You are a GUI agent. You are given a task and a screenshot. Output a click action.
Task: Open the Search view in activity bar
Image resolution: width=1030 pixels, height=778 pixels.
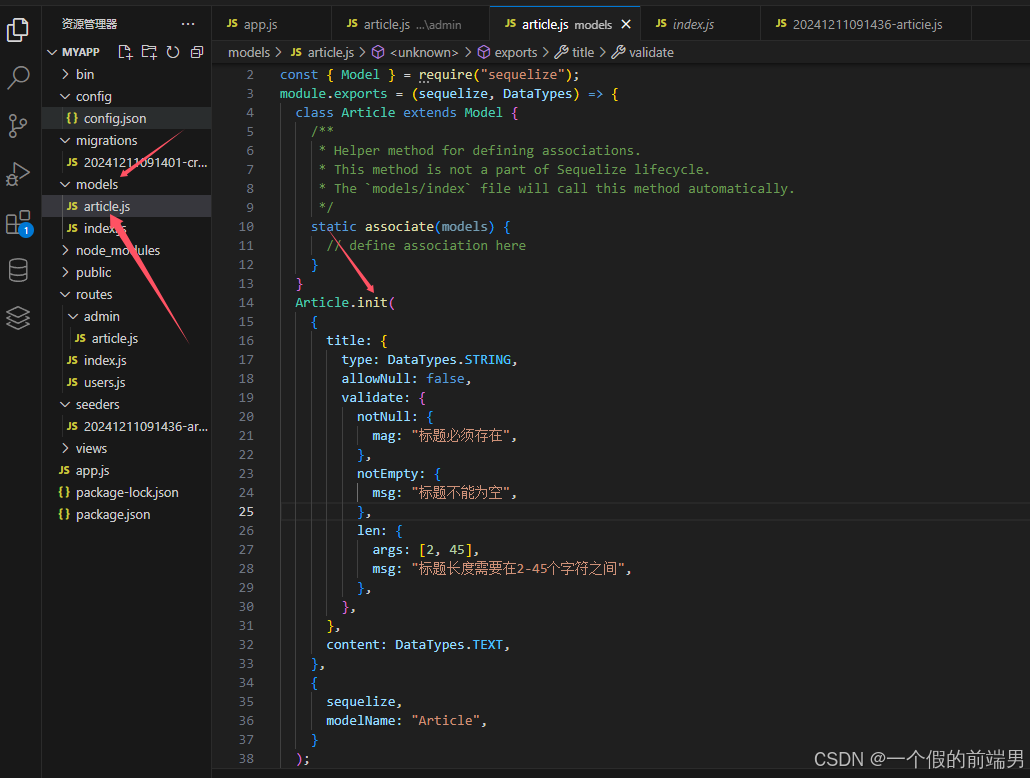[18, 78]
